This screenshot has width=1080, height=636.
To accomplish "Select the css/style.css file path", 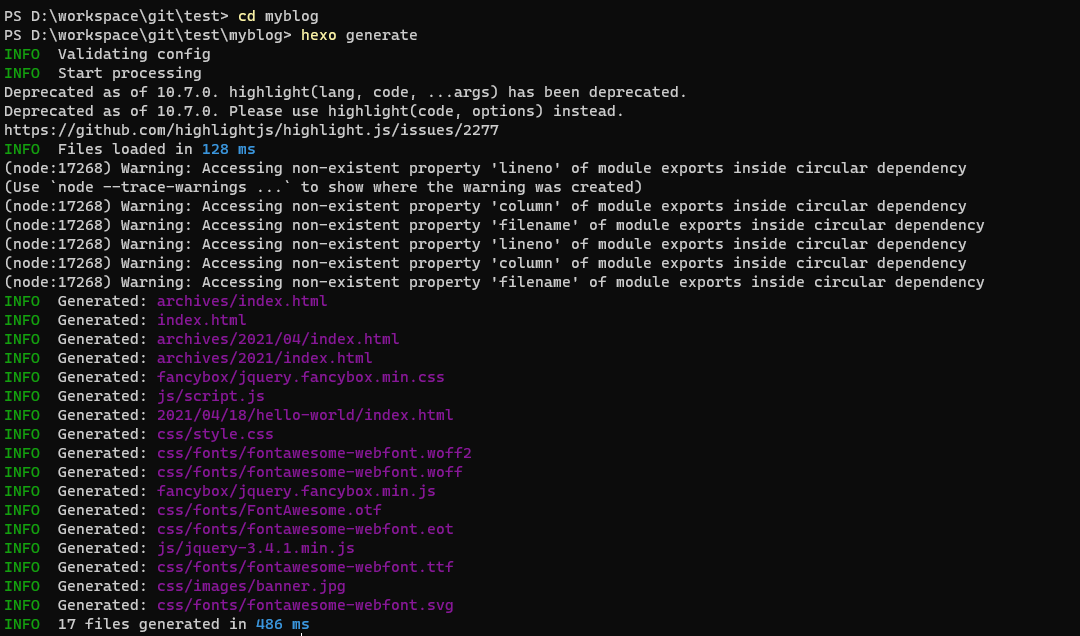I will point(215,434).
